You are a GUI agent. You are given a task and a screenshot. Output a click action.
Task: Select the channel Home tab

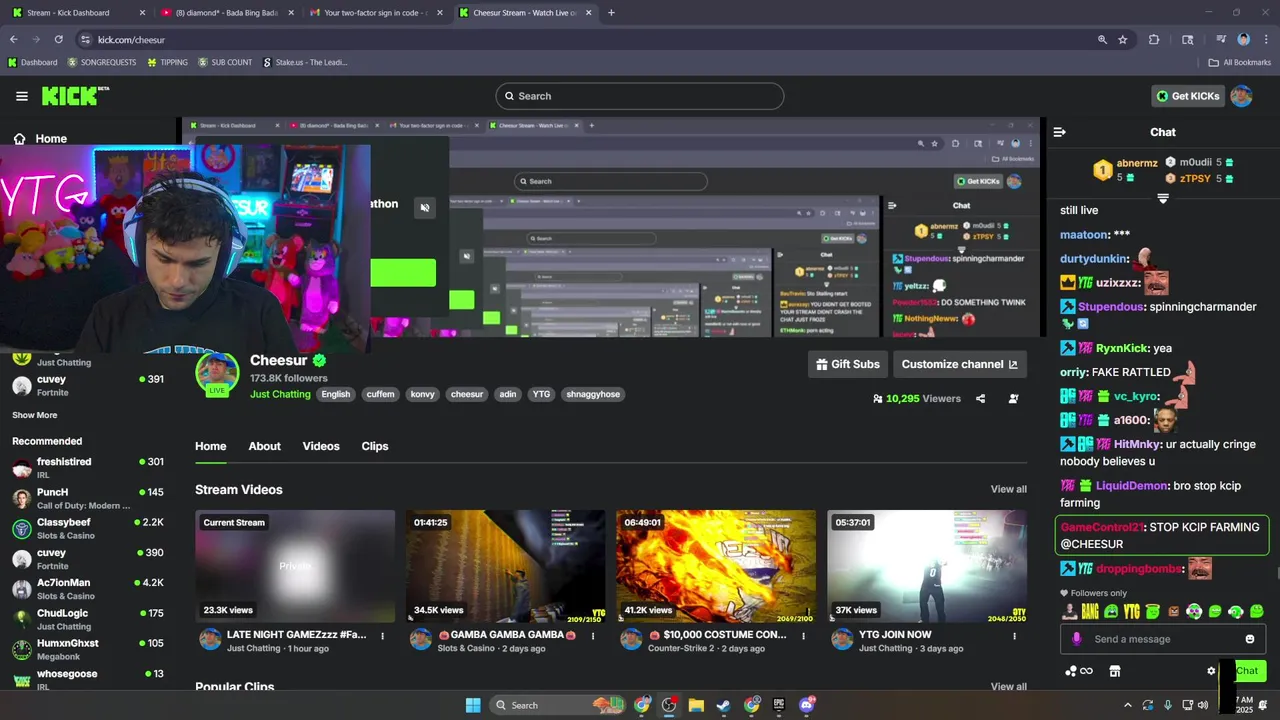tap(210, 446)
